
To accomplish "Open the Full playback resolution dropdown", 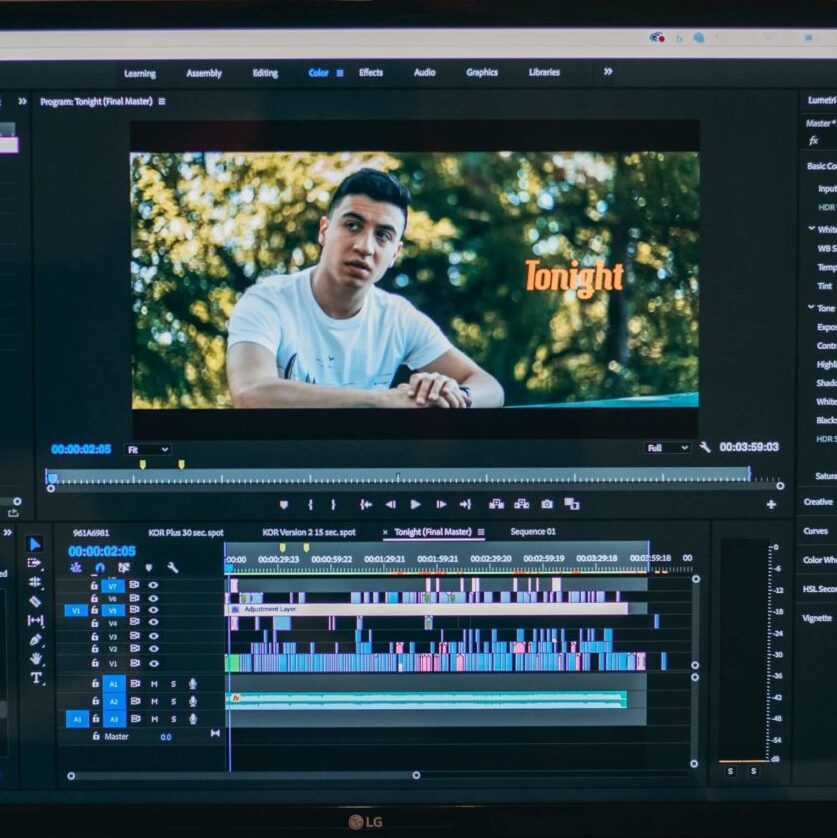I will pos(667,448).
